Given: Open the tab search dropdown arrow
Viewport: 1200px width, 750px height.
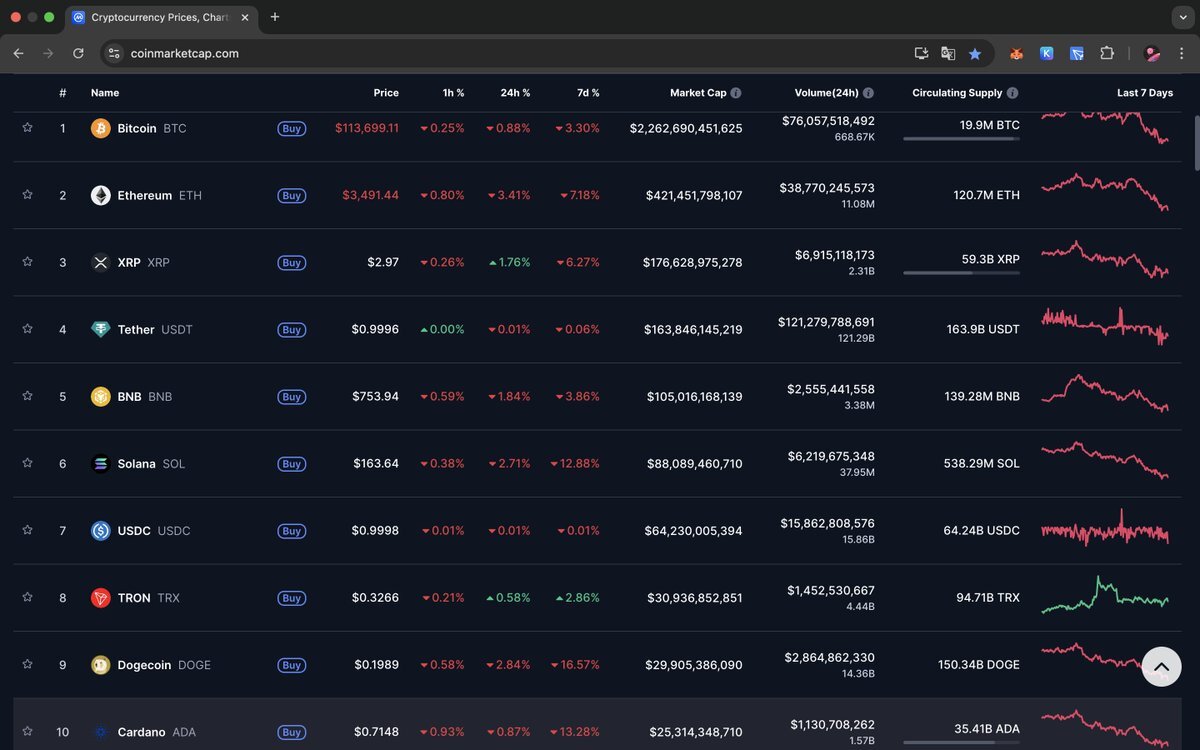Looking at the screenshot, I should [1183, 17].
